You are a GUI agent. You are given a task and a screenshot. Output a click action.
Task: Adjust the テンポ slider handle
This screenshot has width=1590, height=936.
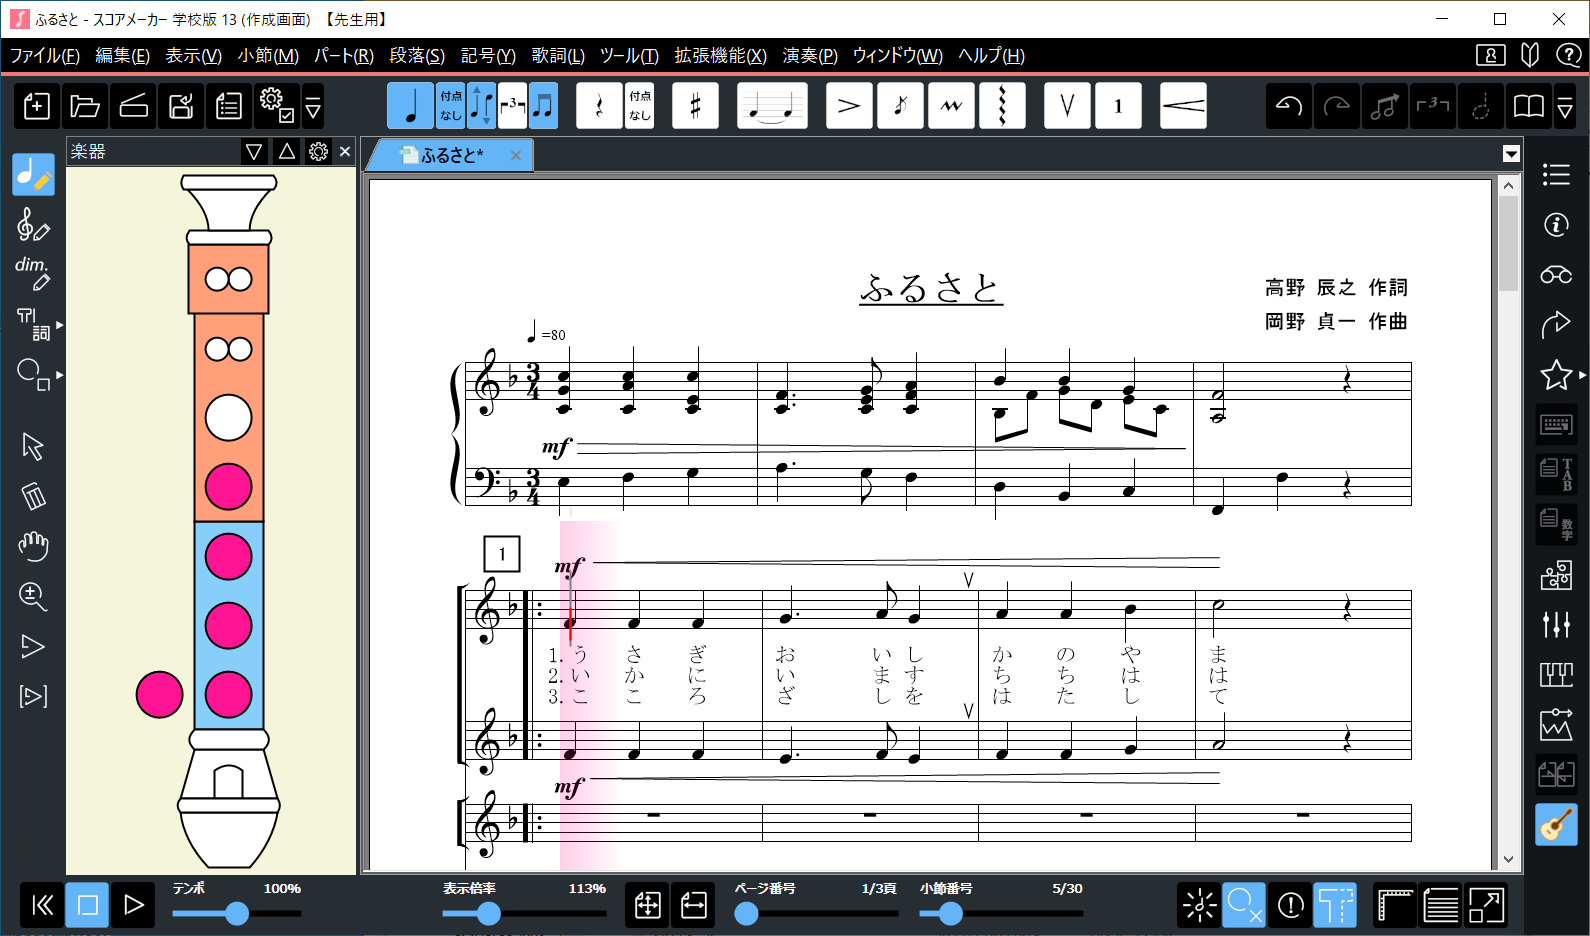pos(237,913)
